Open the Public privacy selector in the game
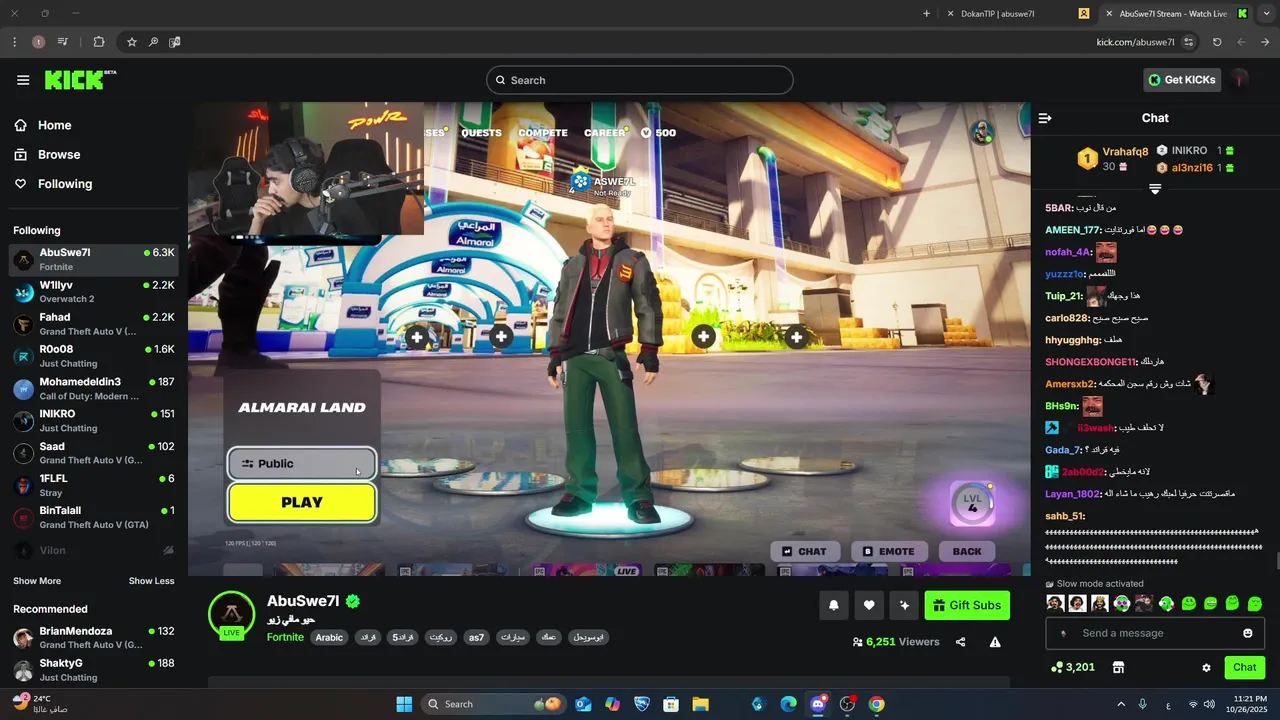Viewport: 1280px width, 720px height. tap(302, 463)
